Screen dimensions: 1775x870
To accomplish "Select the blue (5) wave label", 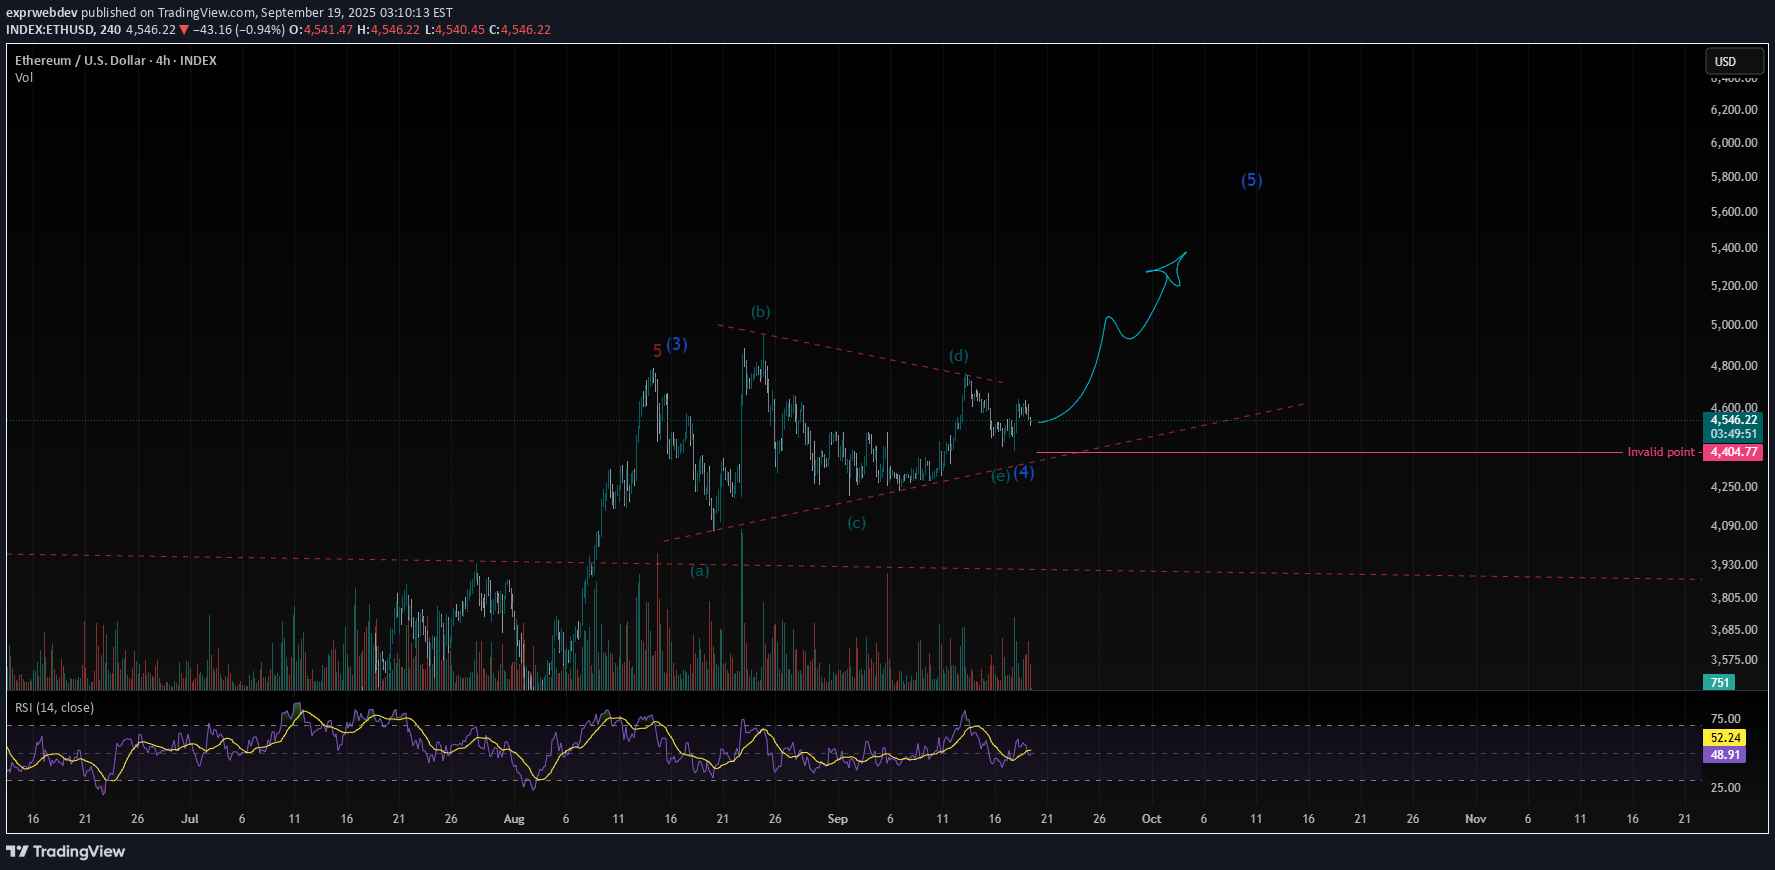I will pos(1251,181).
